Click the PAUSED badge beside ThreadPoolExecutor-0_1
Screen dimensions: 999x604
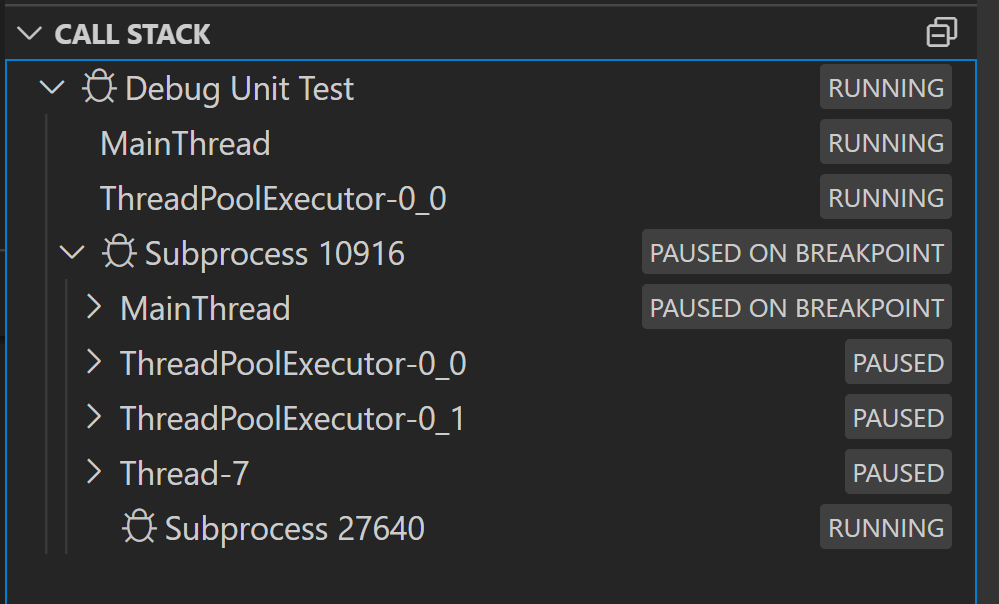(x=897, y=417)
